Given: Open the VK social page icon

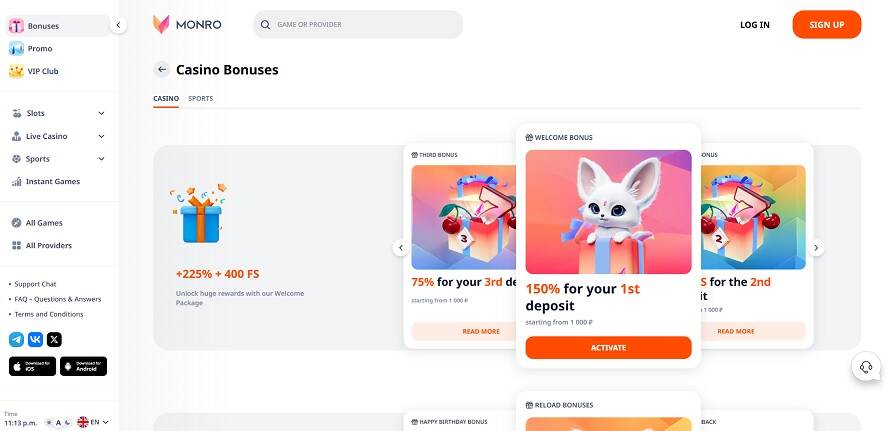Looking at the screenshot, I should 35,339.
